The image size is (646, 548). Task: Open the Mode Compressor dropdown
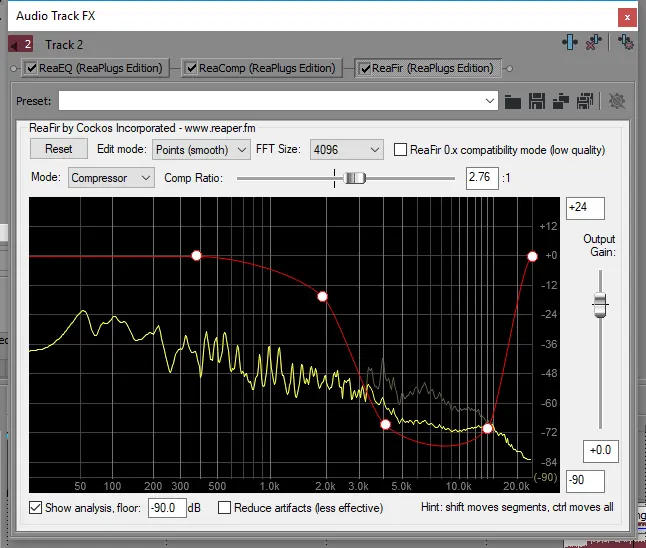click(110, 178)
